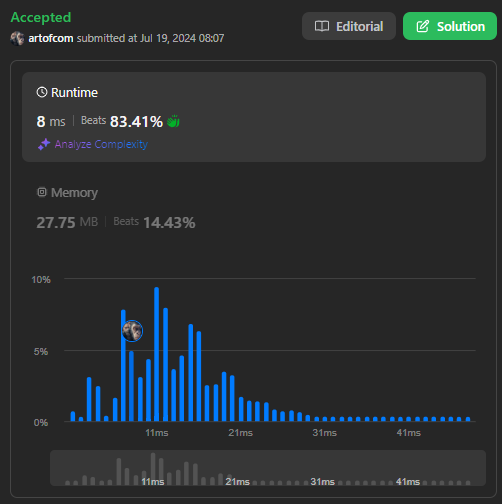The image size is (502, 504).
Task: Click the green Solution button
Action: point(450,26)
